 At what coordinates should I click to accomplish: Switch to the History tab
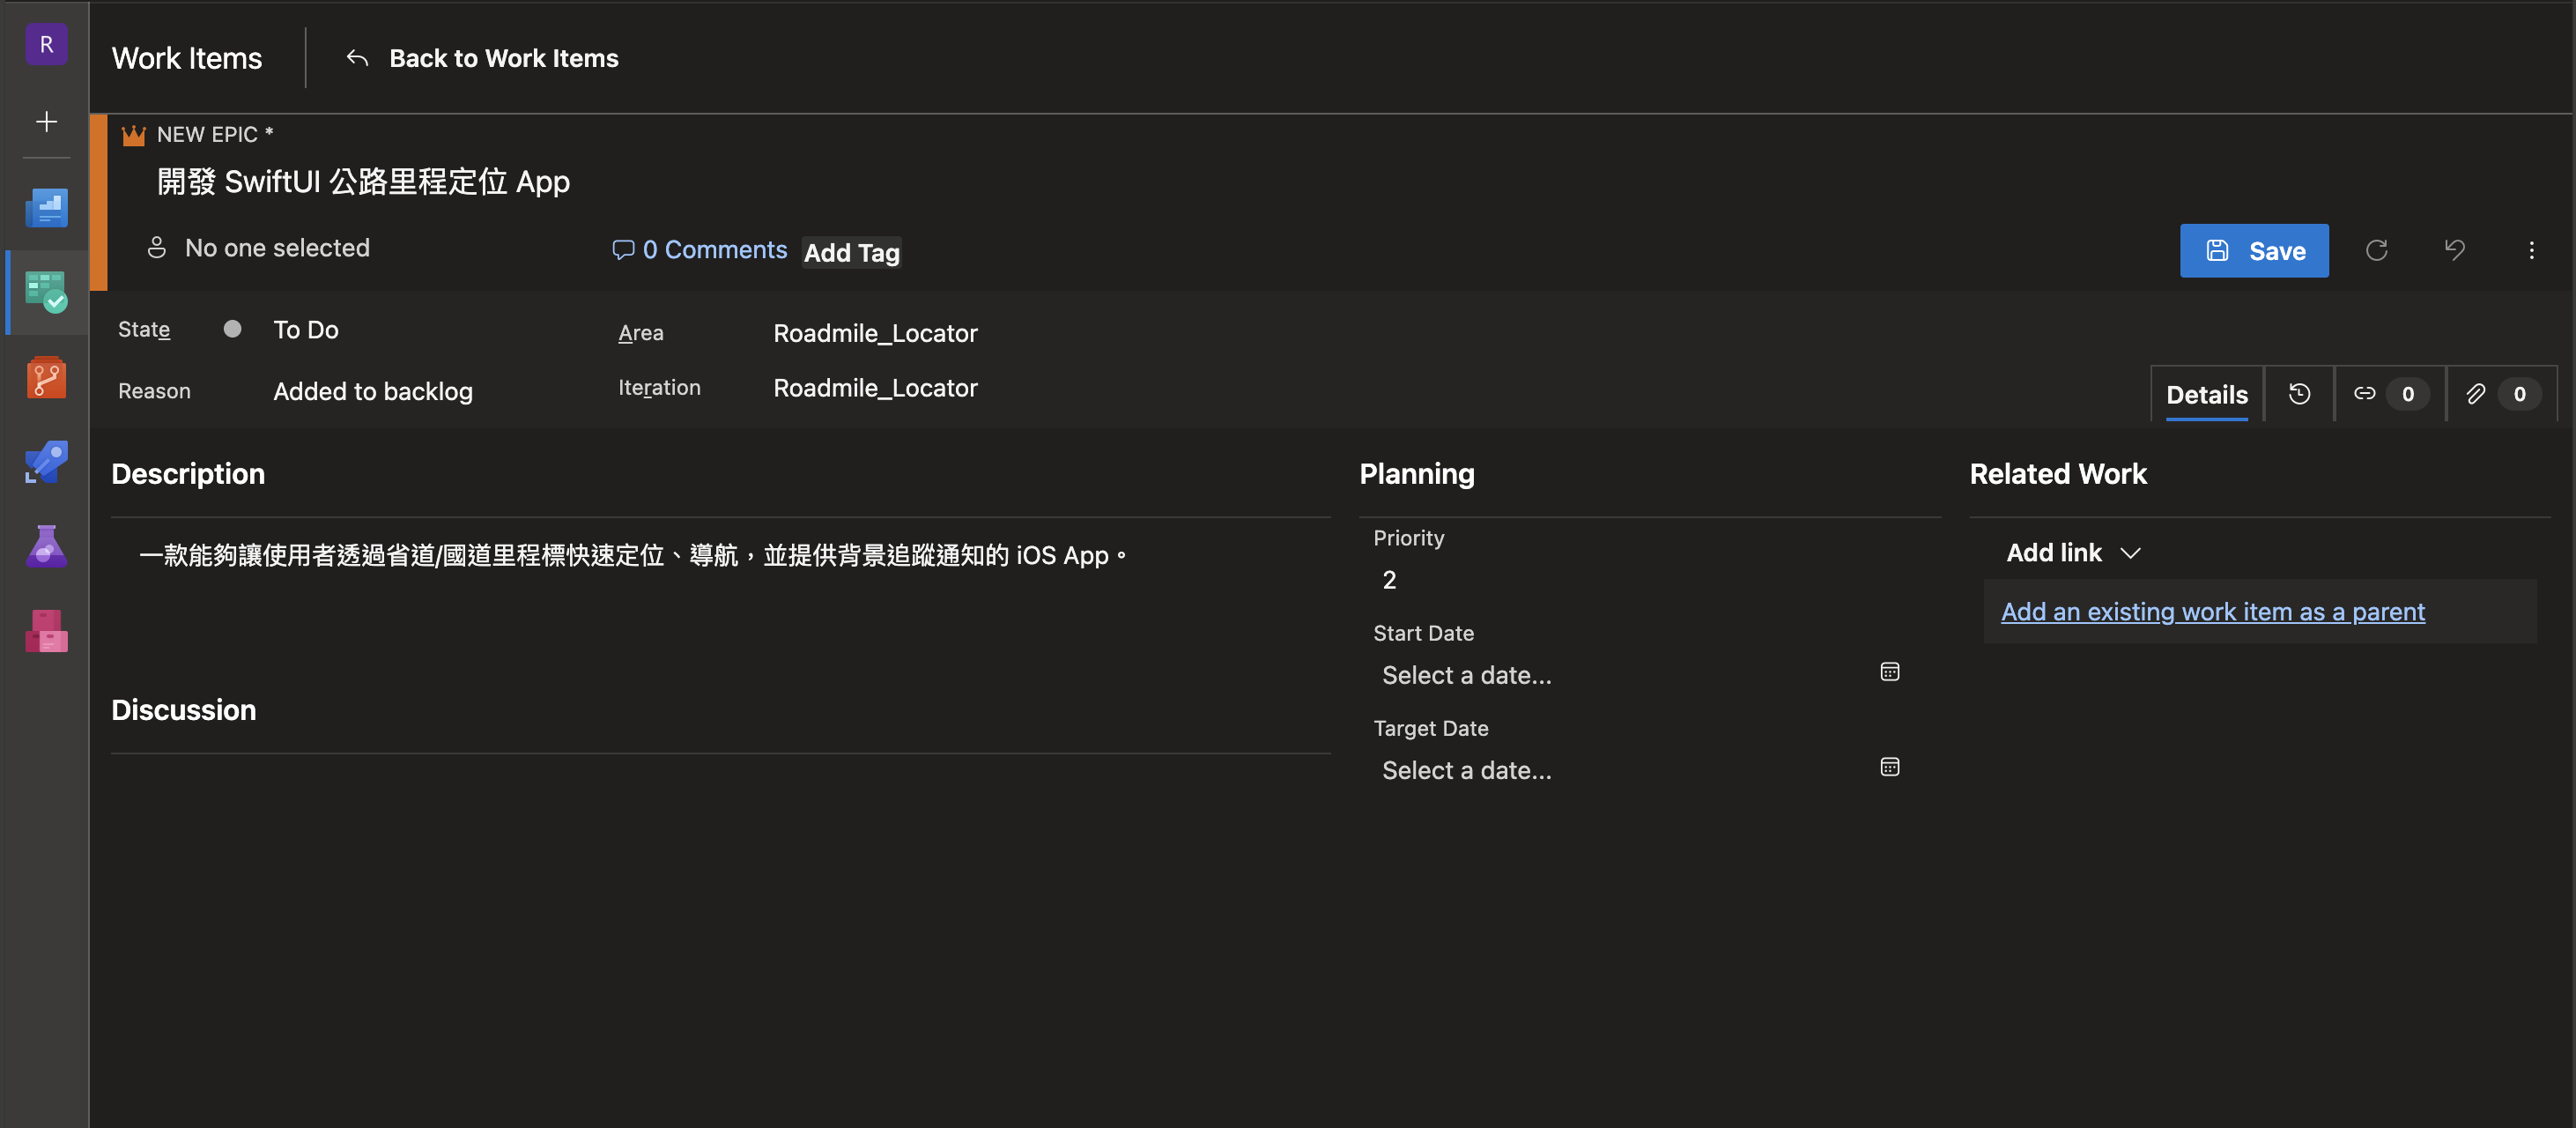[x=2299, y=394]
